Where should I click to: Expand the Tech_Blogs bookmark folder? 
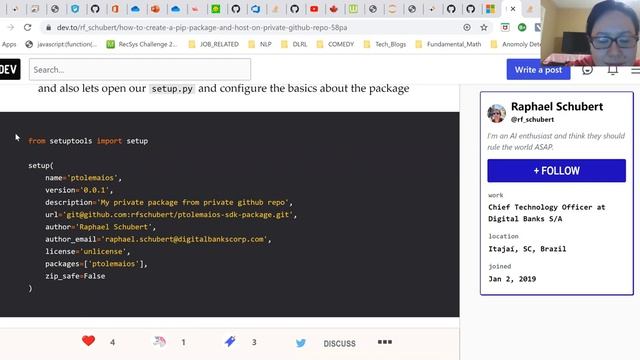384,44
